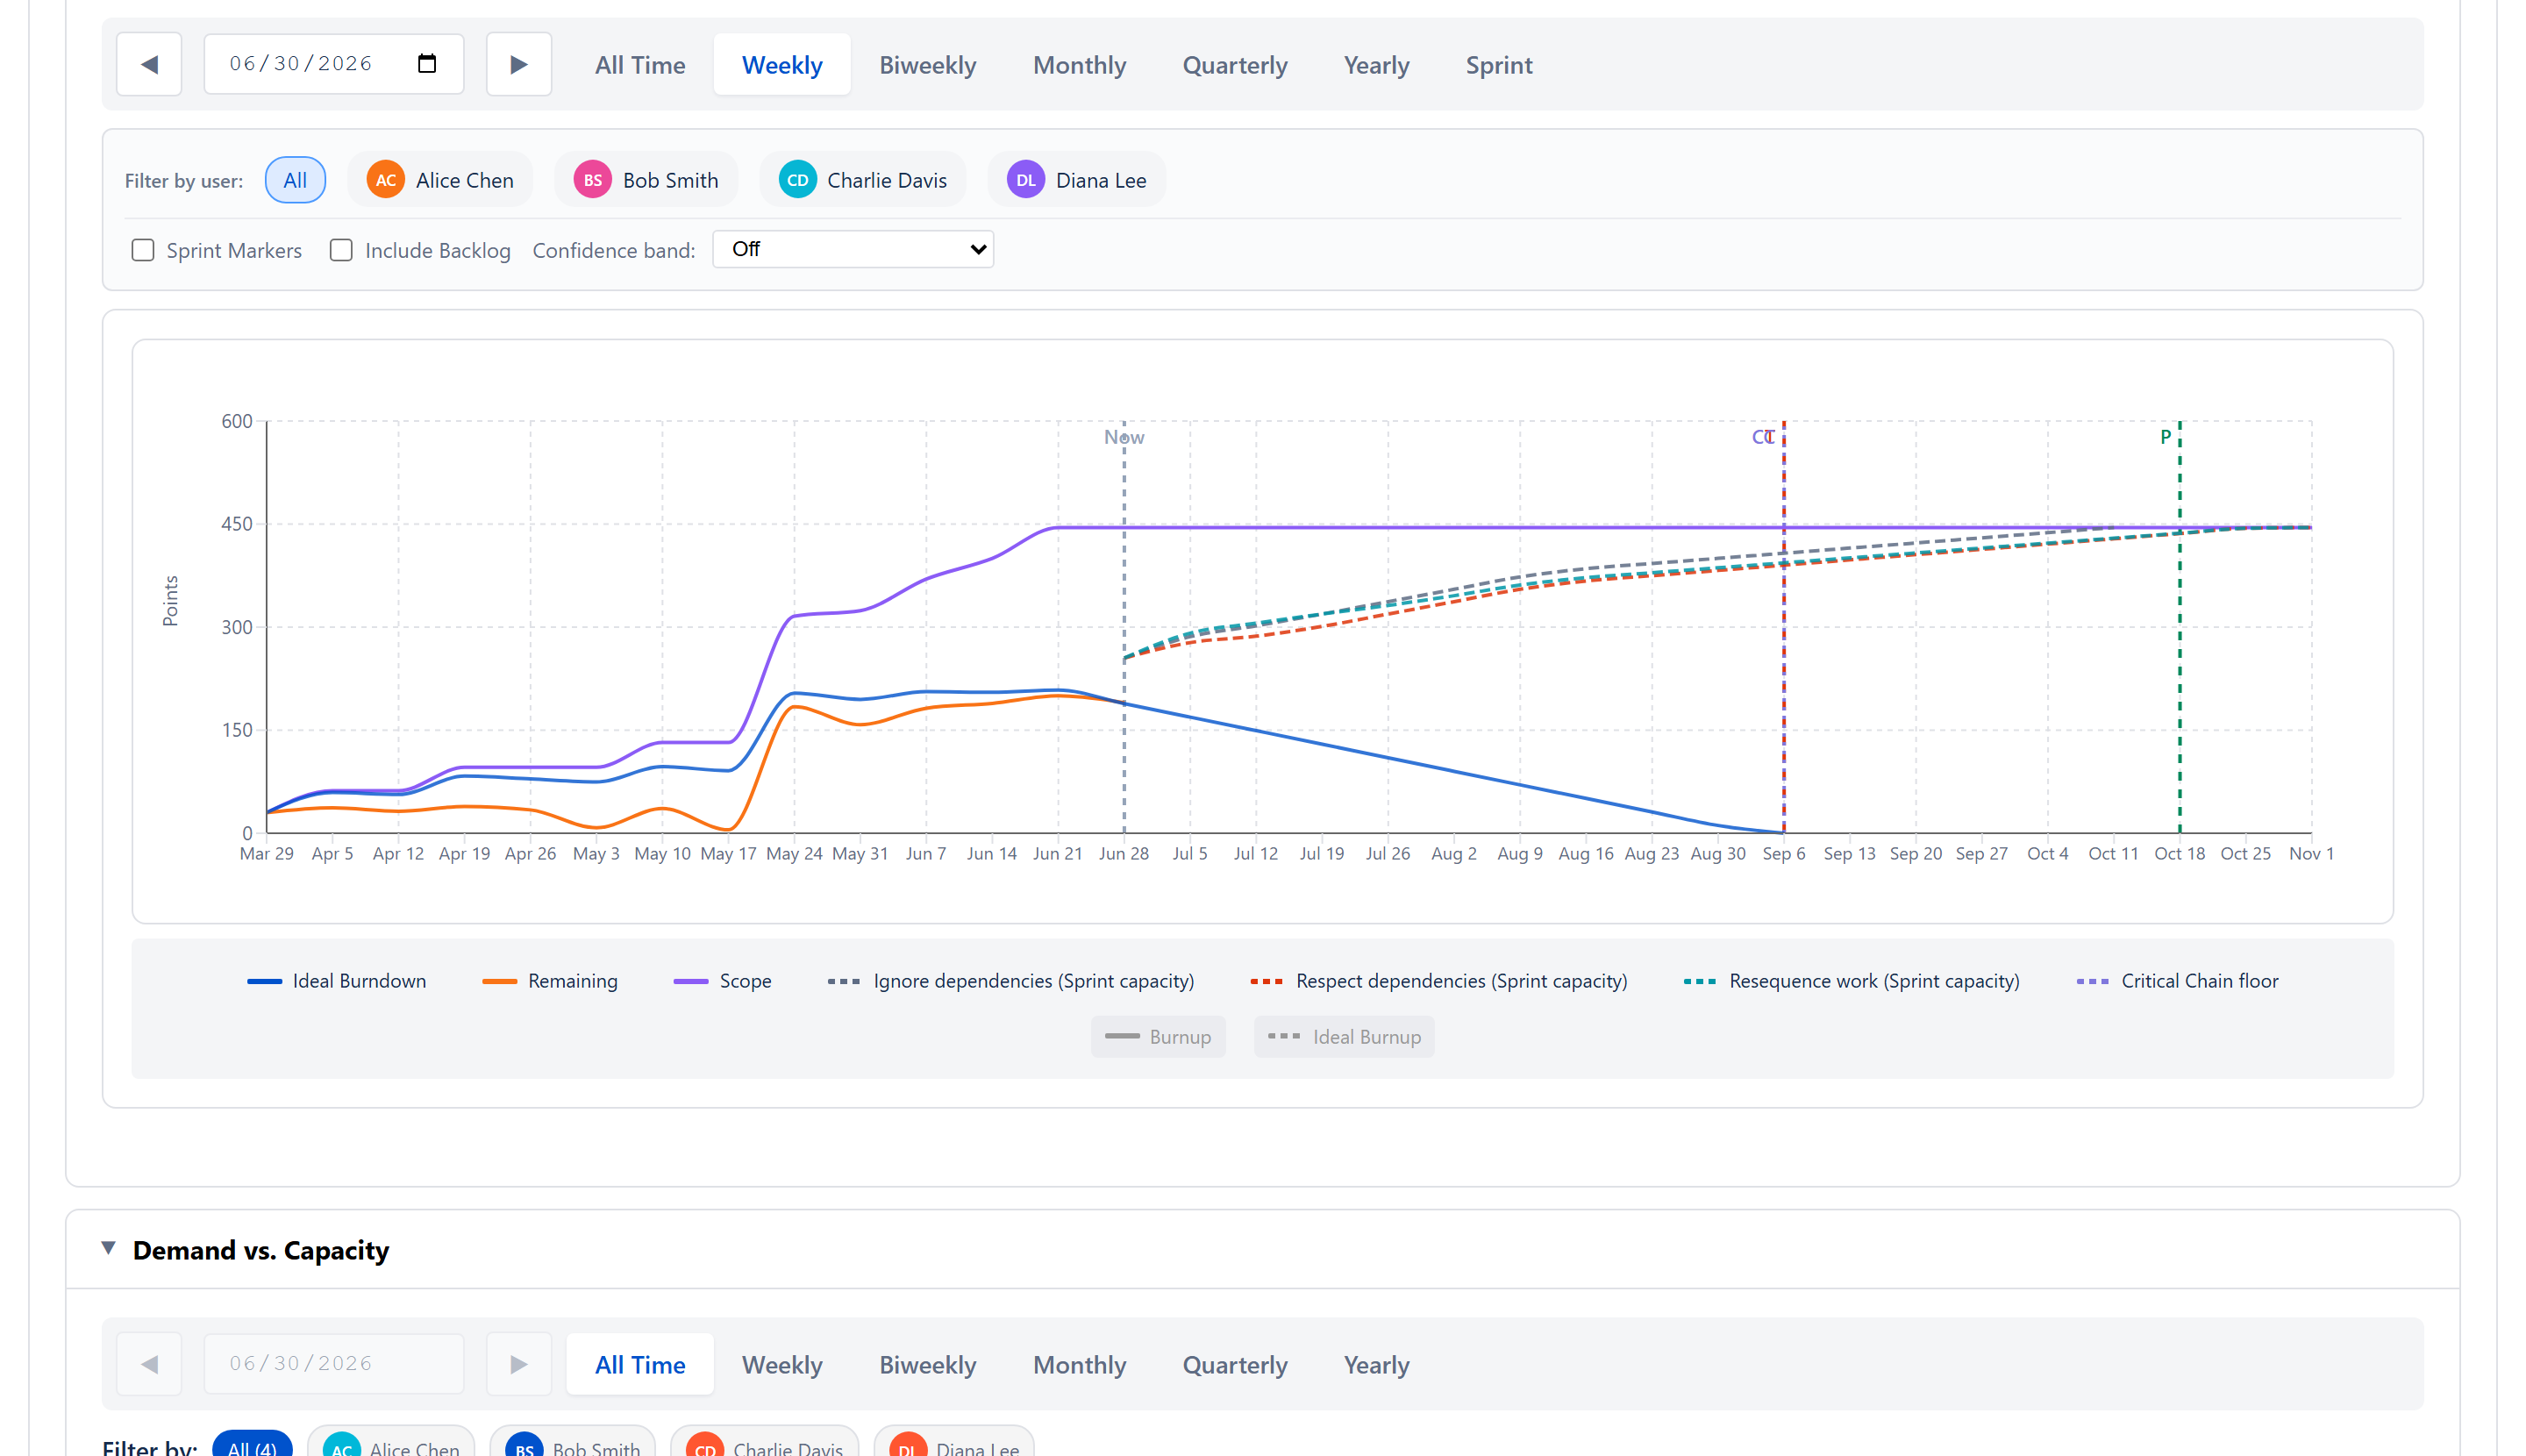Enable the Sprint Markers checkbox
Screen dimensions: 2526x1456
(x=143, y=250)
